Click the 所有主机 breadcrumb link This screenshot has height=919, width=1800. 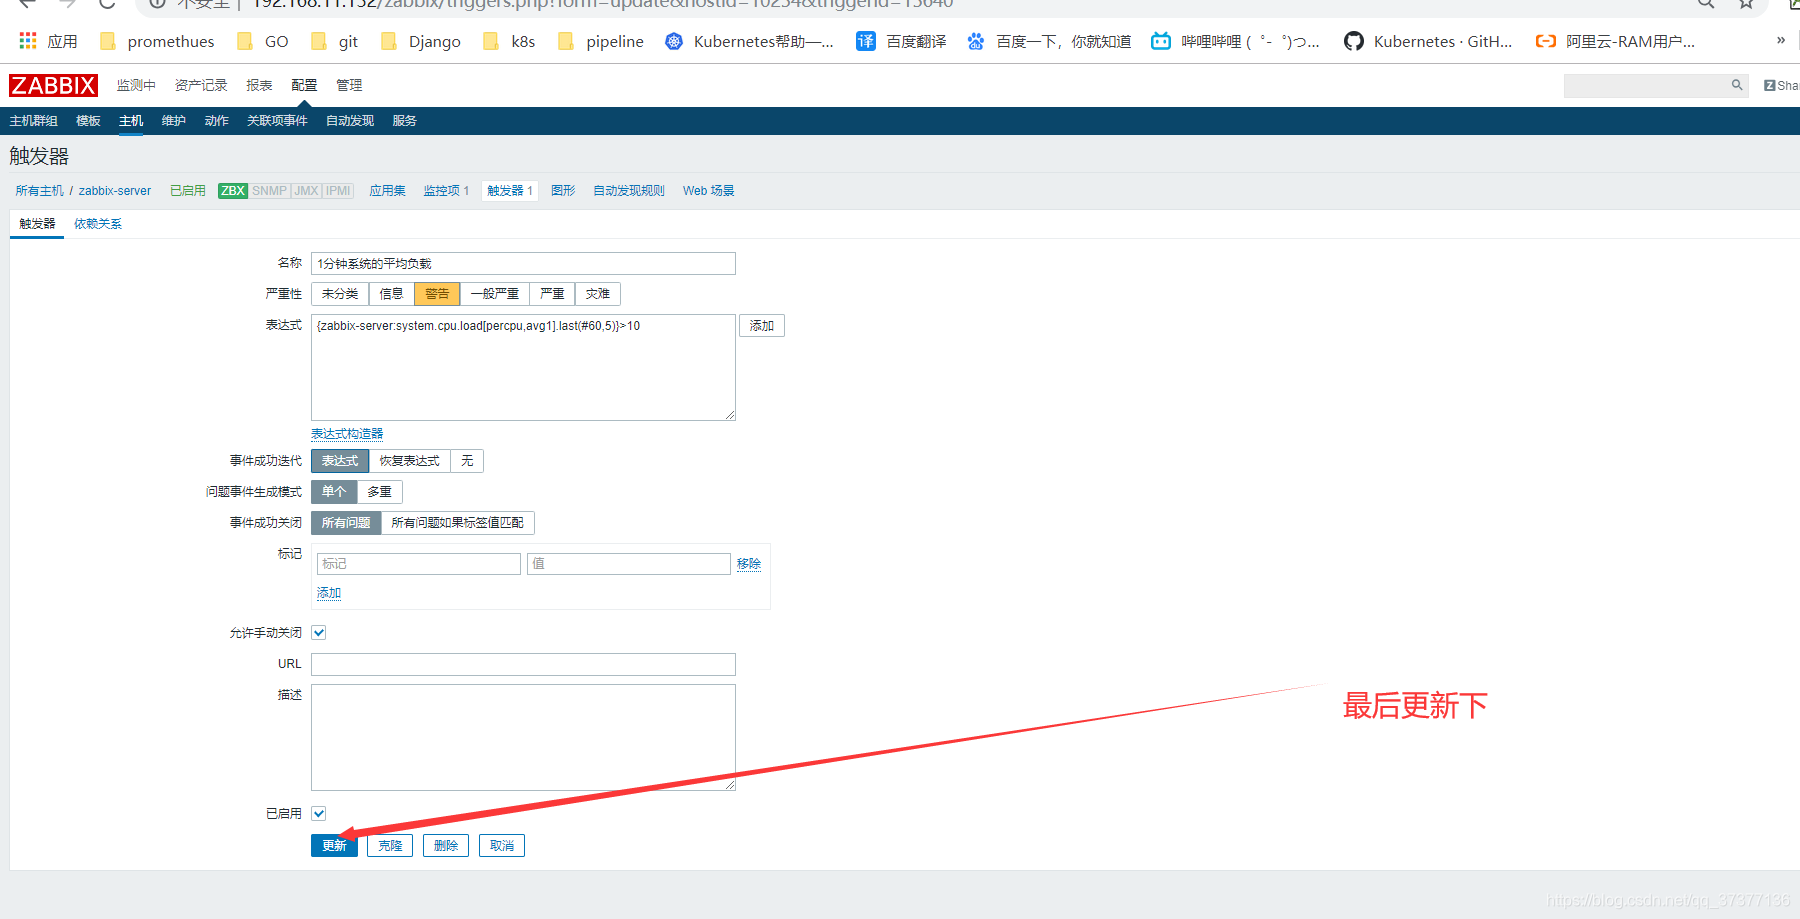tap(40, 191)
